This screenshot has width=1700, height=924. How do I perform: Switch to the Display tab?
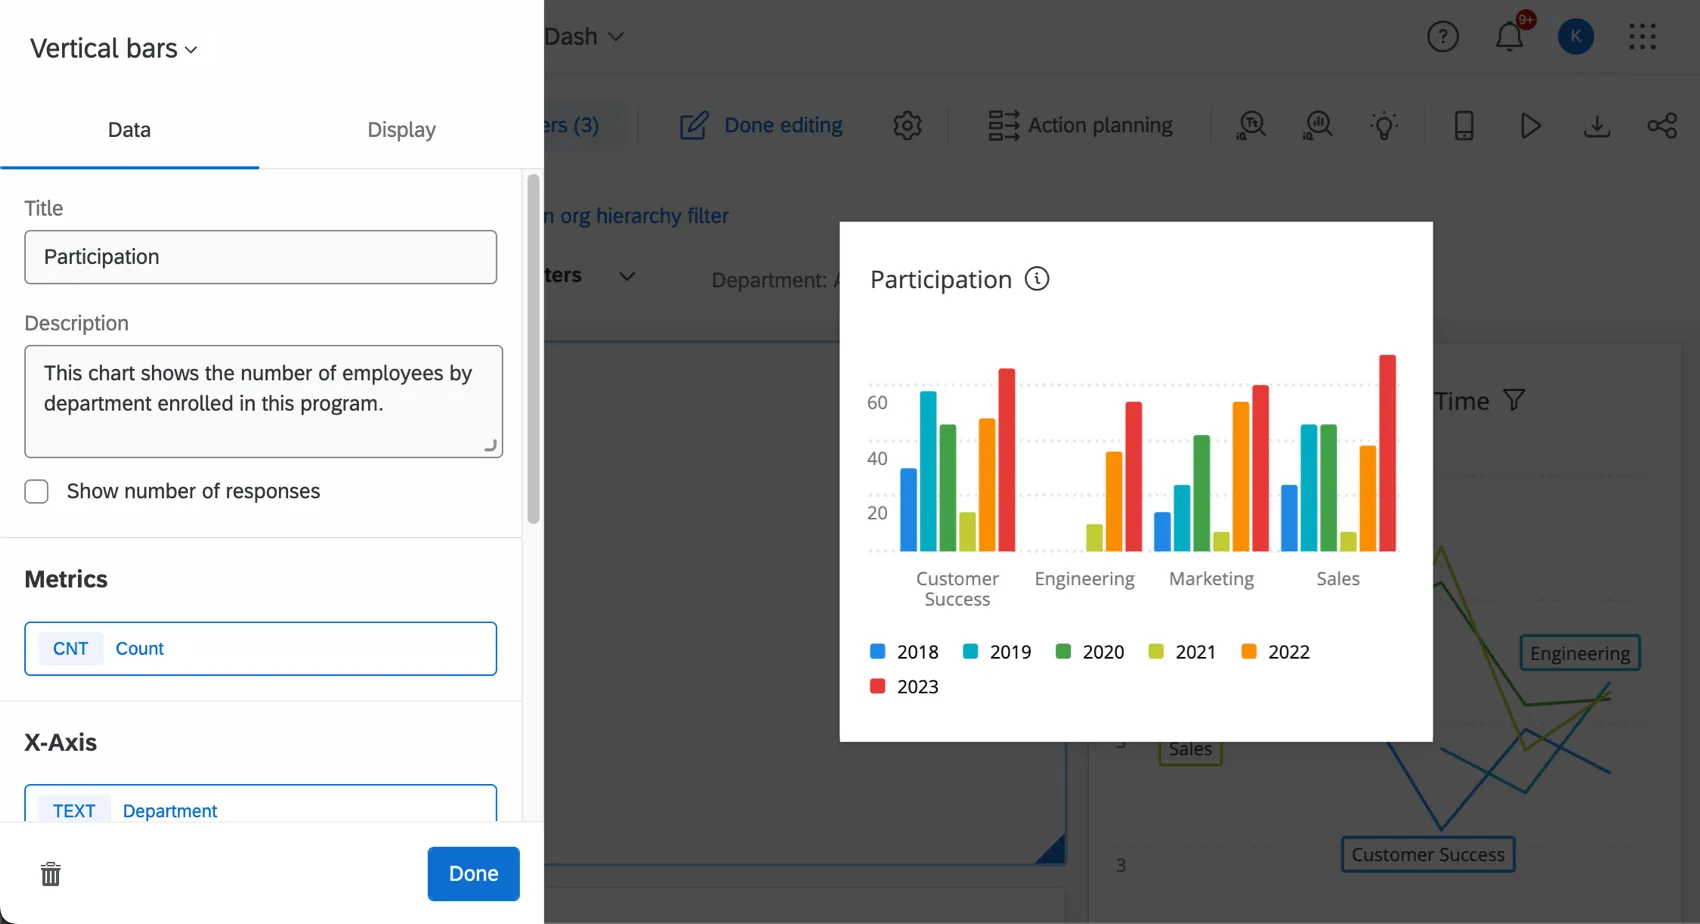point(401,130)
